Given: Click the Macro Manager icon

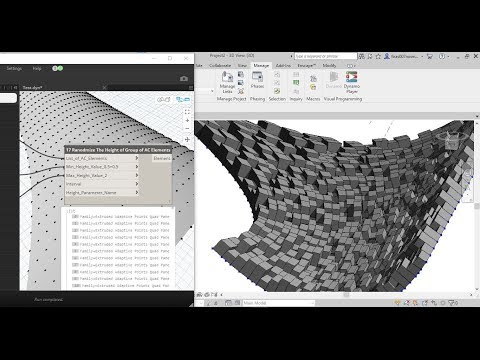Looking at the screenshot, I should coord(313,79).
